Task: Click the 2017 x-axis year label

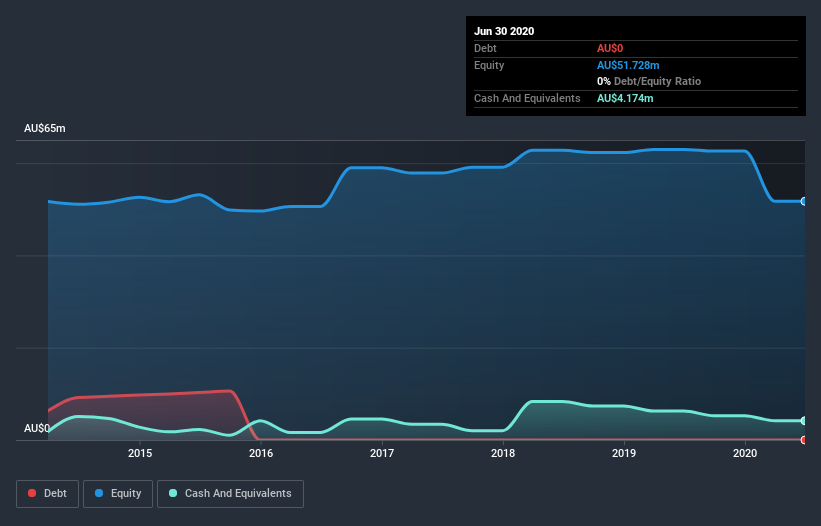Action: coord(382,453)
